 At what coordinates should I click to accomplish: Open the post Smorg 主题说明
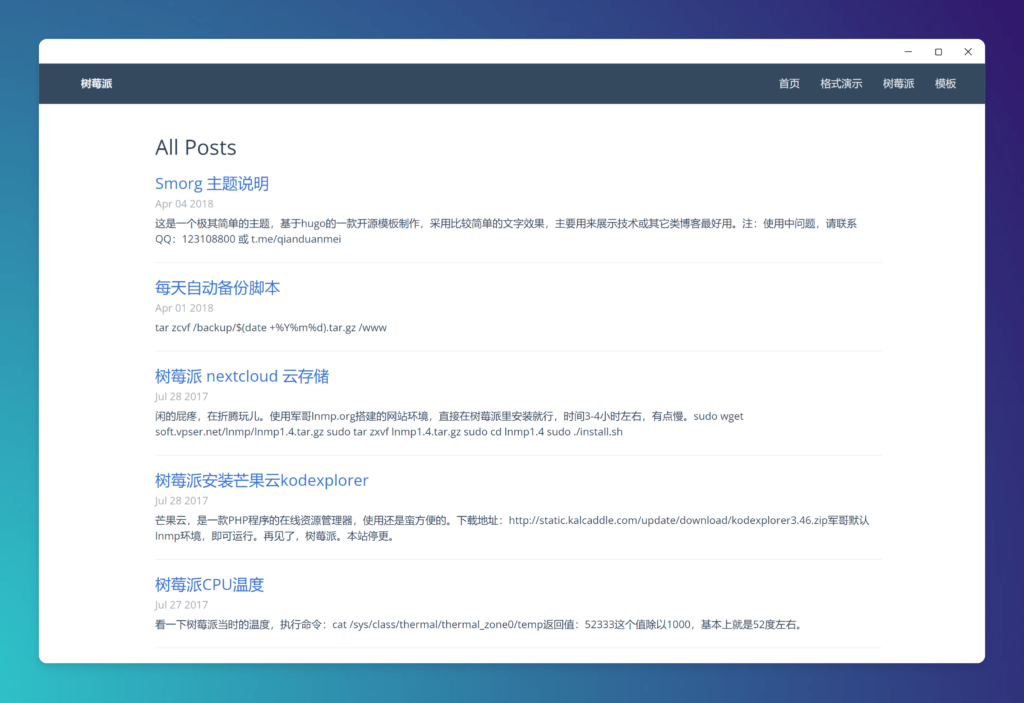click(x=212, y=184)
